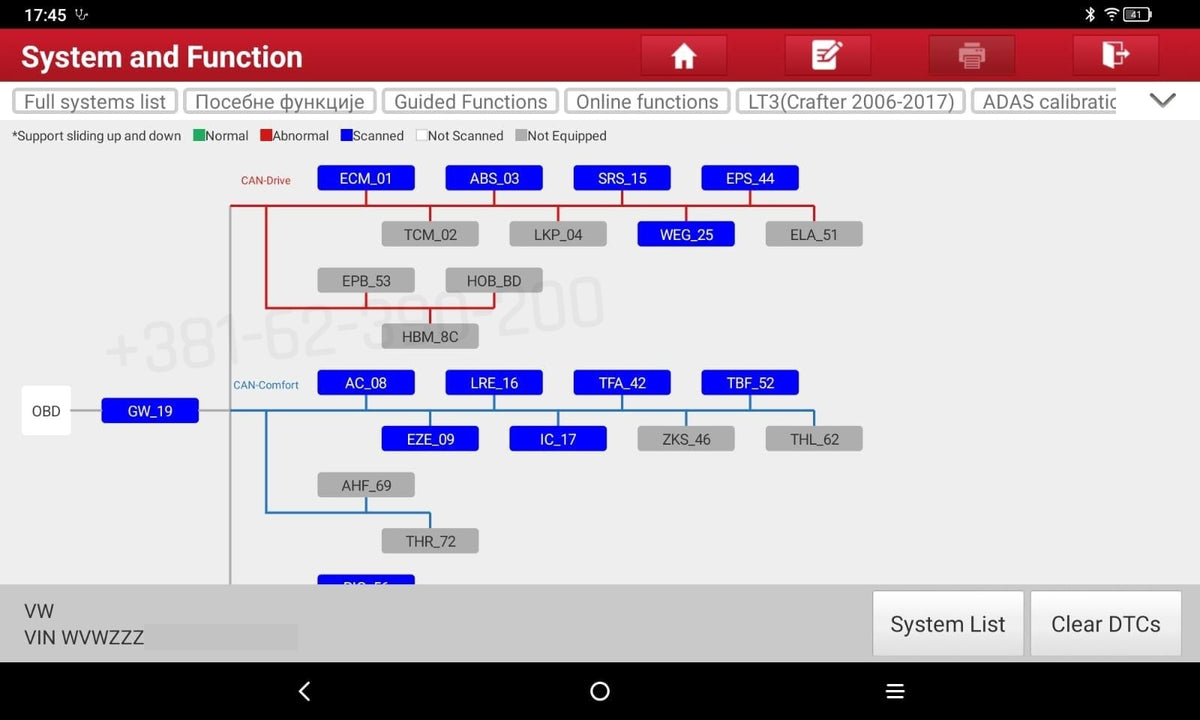This screenshot has width=1200, height=720.
Task: Open the Guided Functions tab
Action: [x=471, y=101]
